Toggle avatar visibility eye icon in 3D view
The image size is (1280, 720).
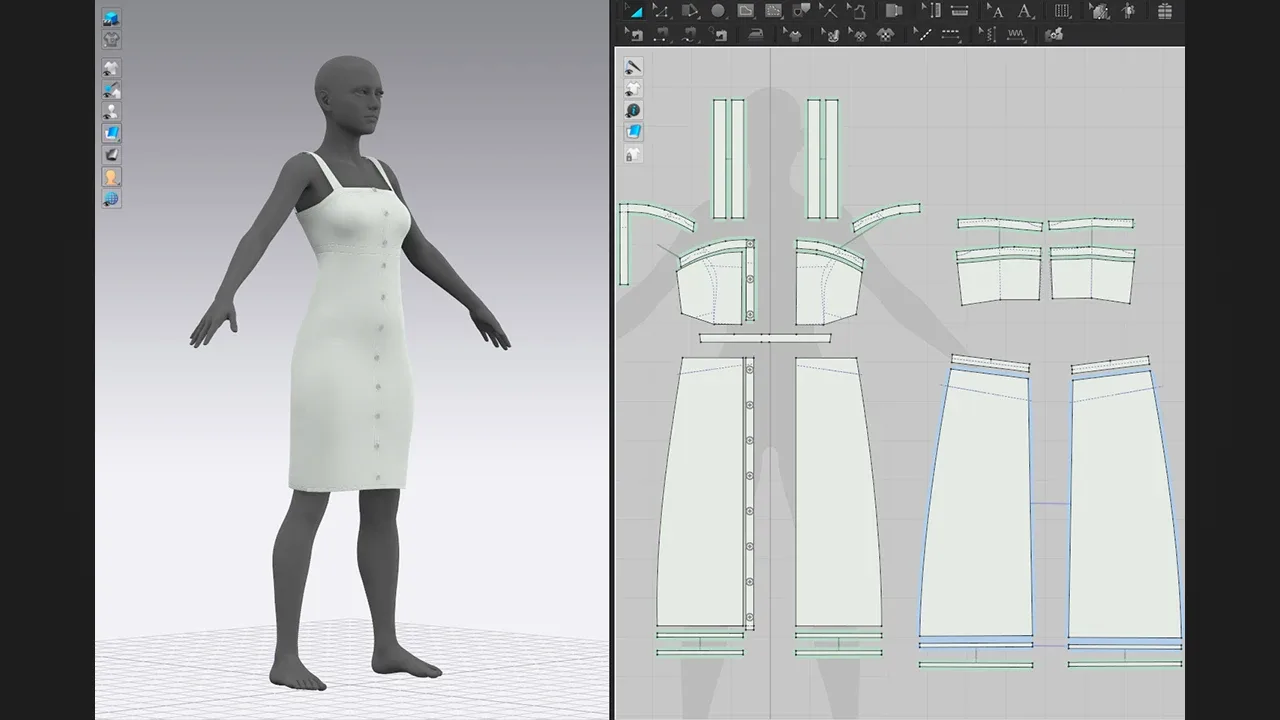click(111, 111)
